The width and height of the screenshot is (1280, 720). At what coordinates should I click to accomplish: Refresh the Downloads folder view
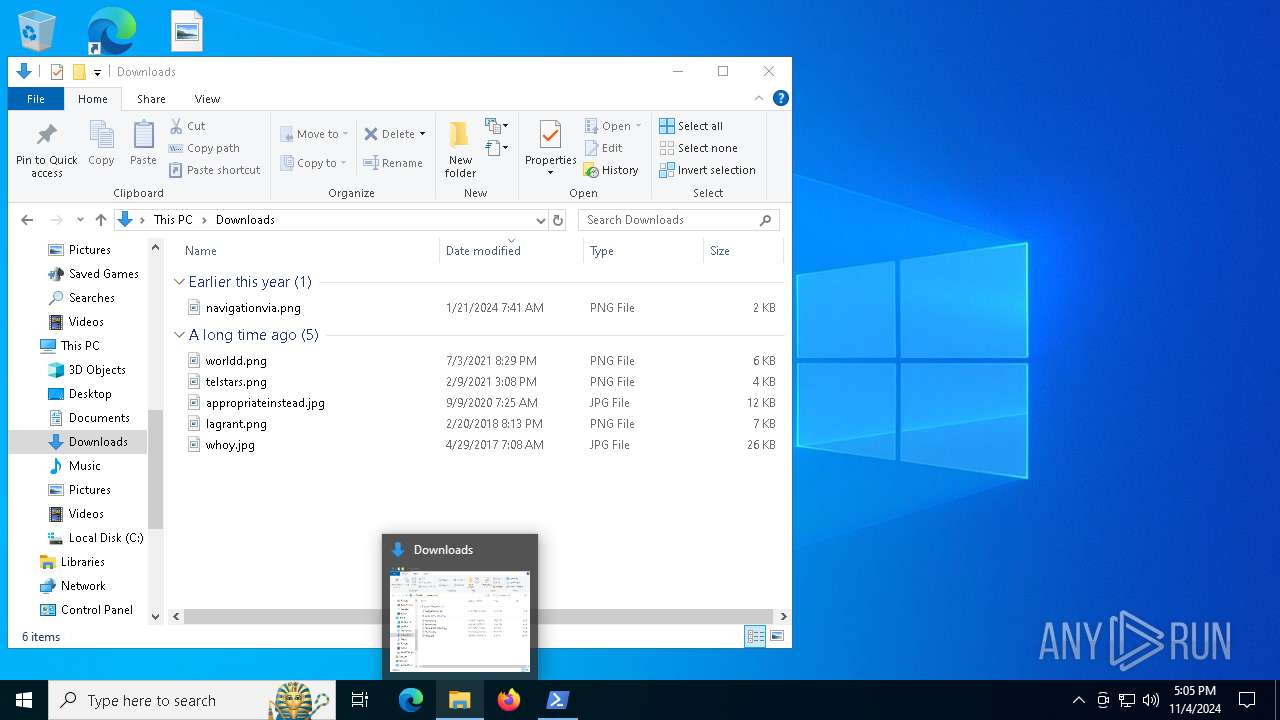[x=558, y=220]
